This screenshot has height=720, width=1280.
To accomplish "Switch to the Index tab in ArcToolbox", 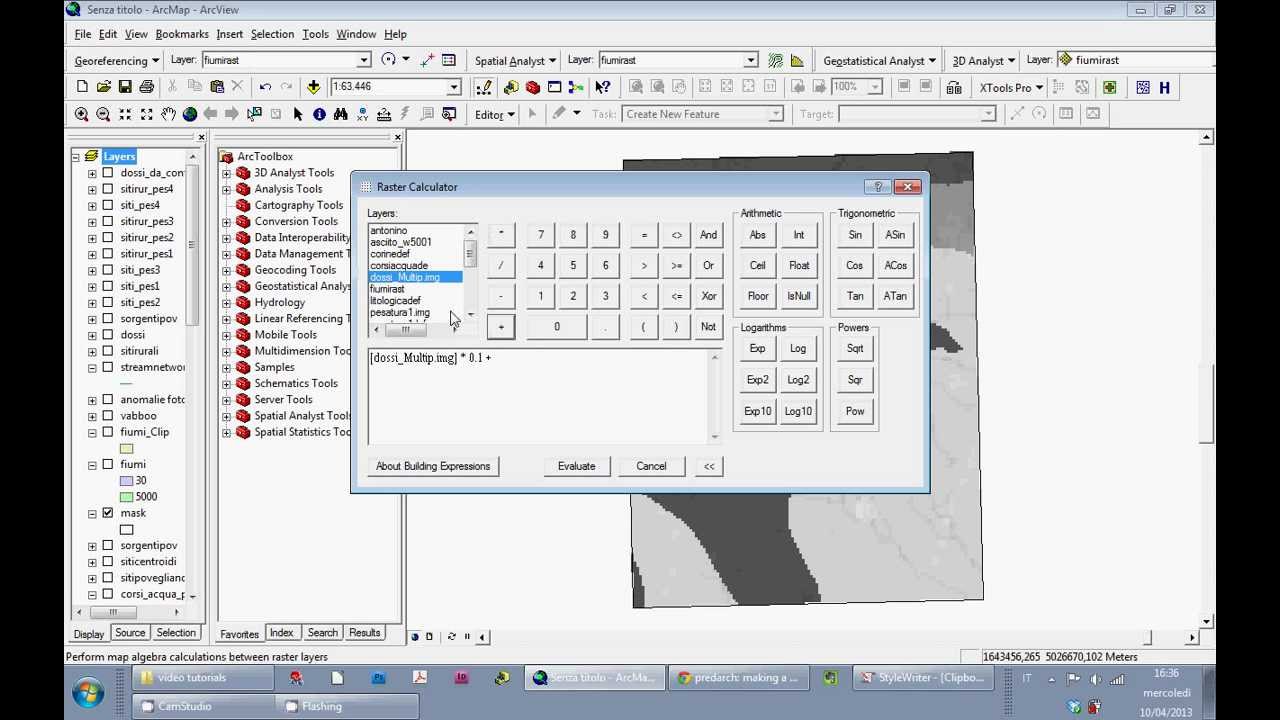I will (x=281, y=633).
